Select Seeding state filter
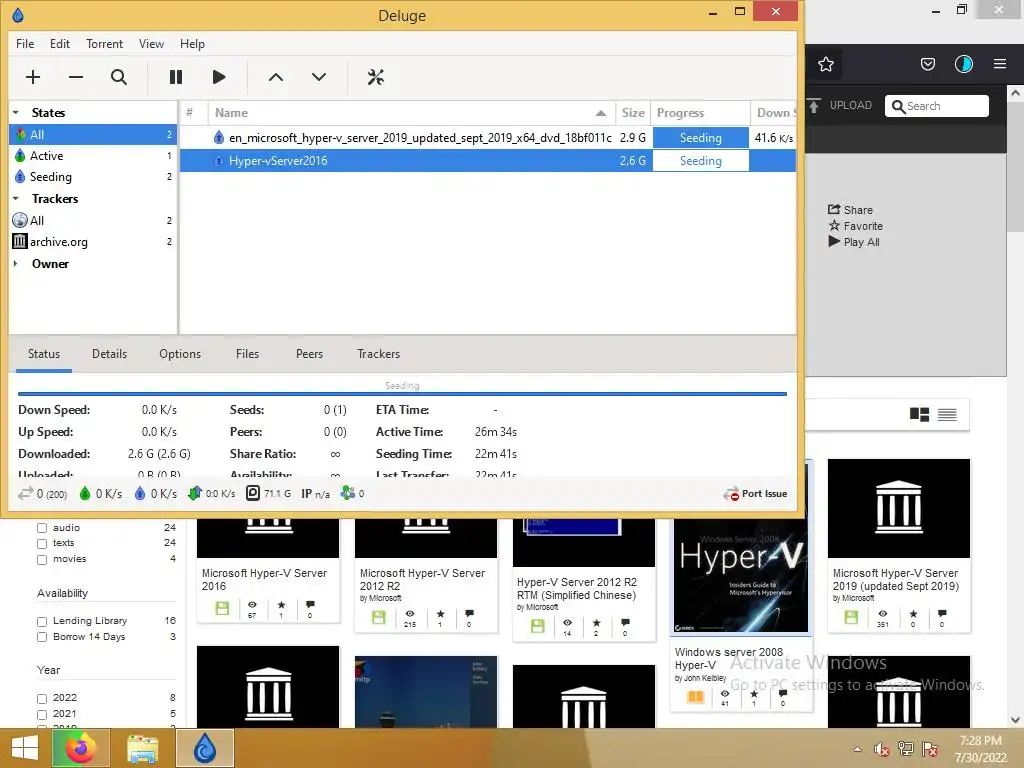The width and height of the screenshot is (1024, 768). point(93,176)
